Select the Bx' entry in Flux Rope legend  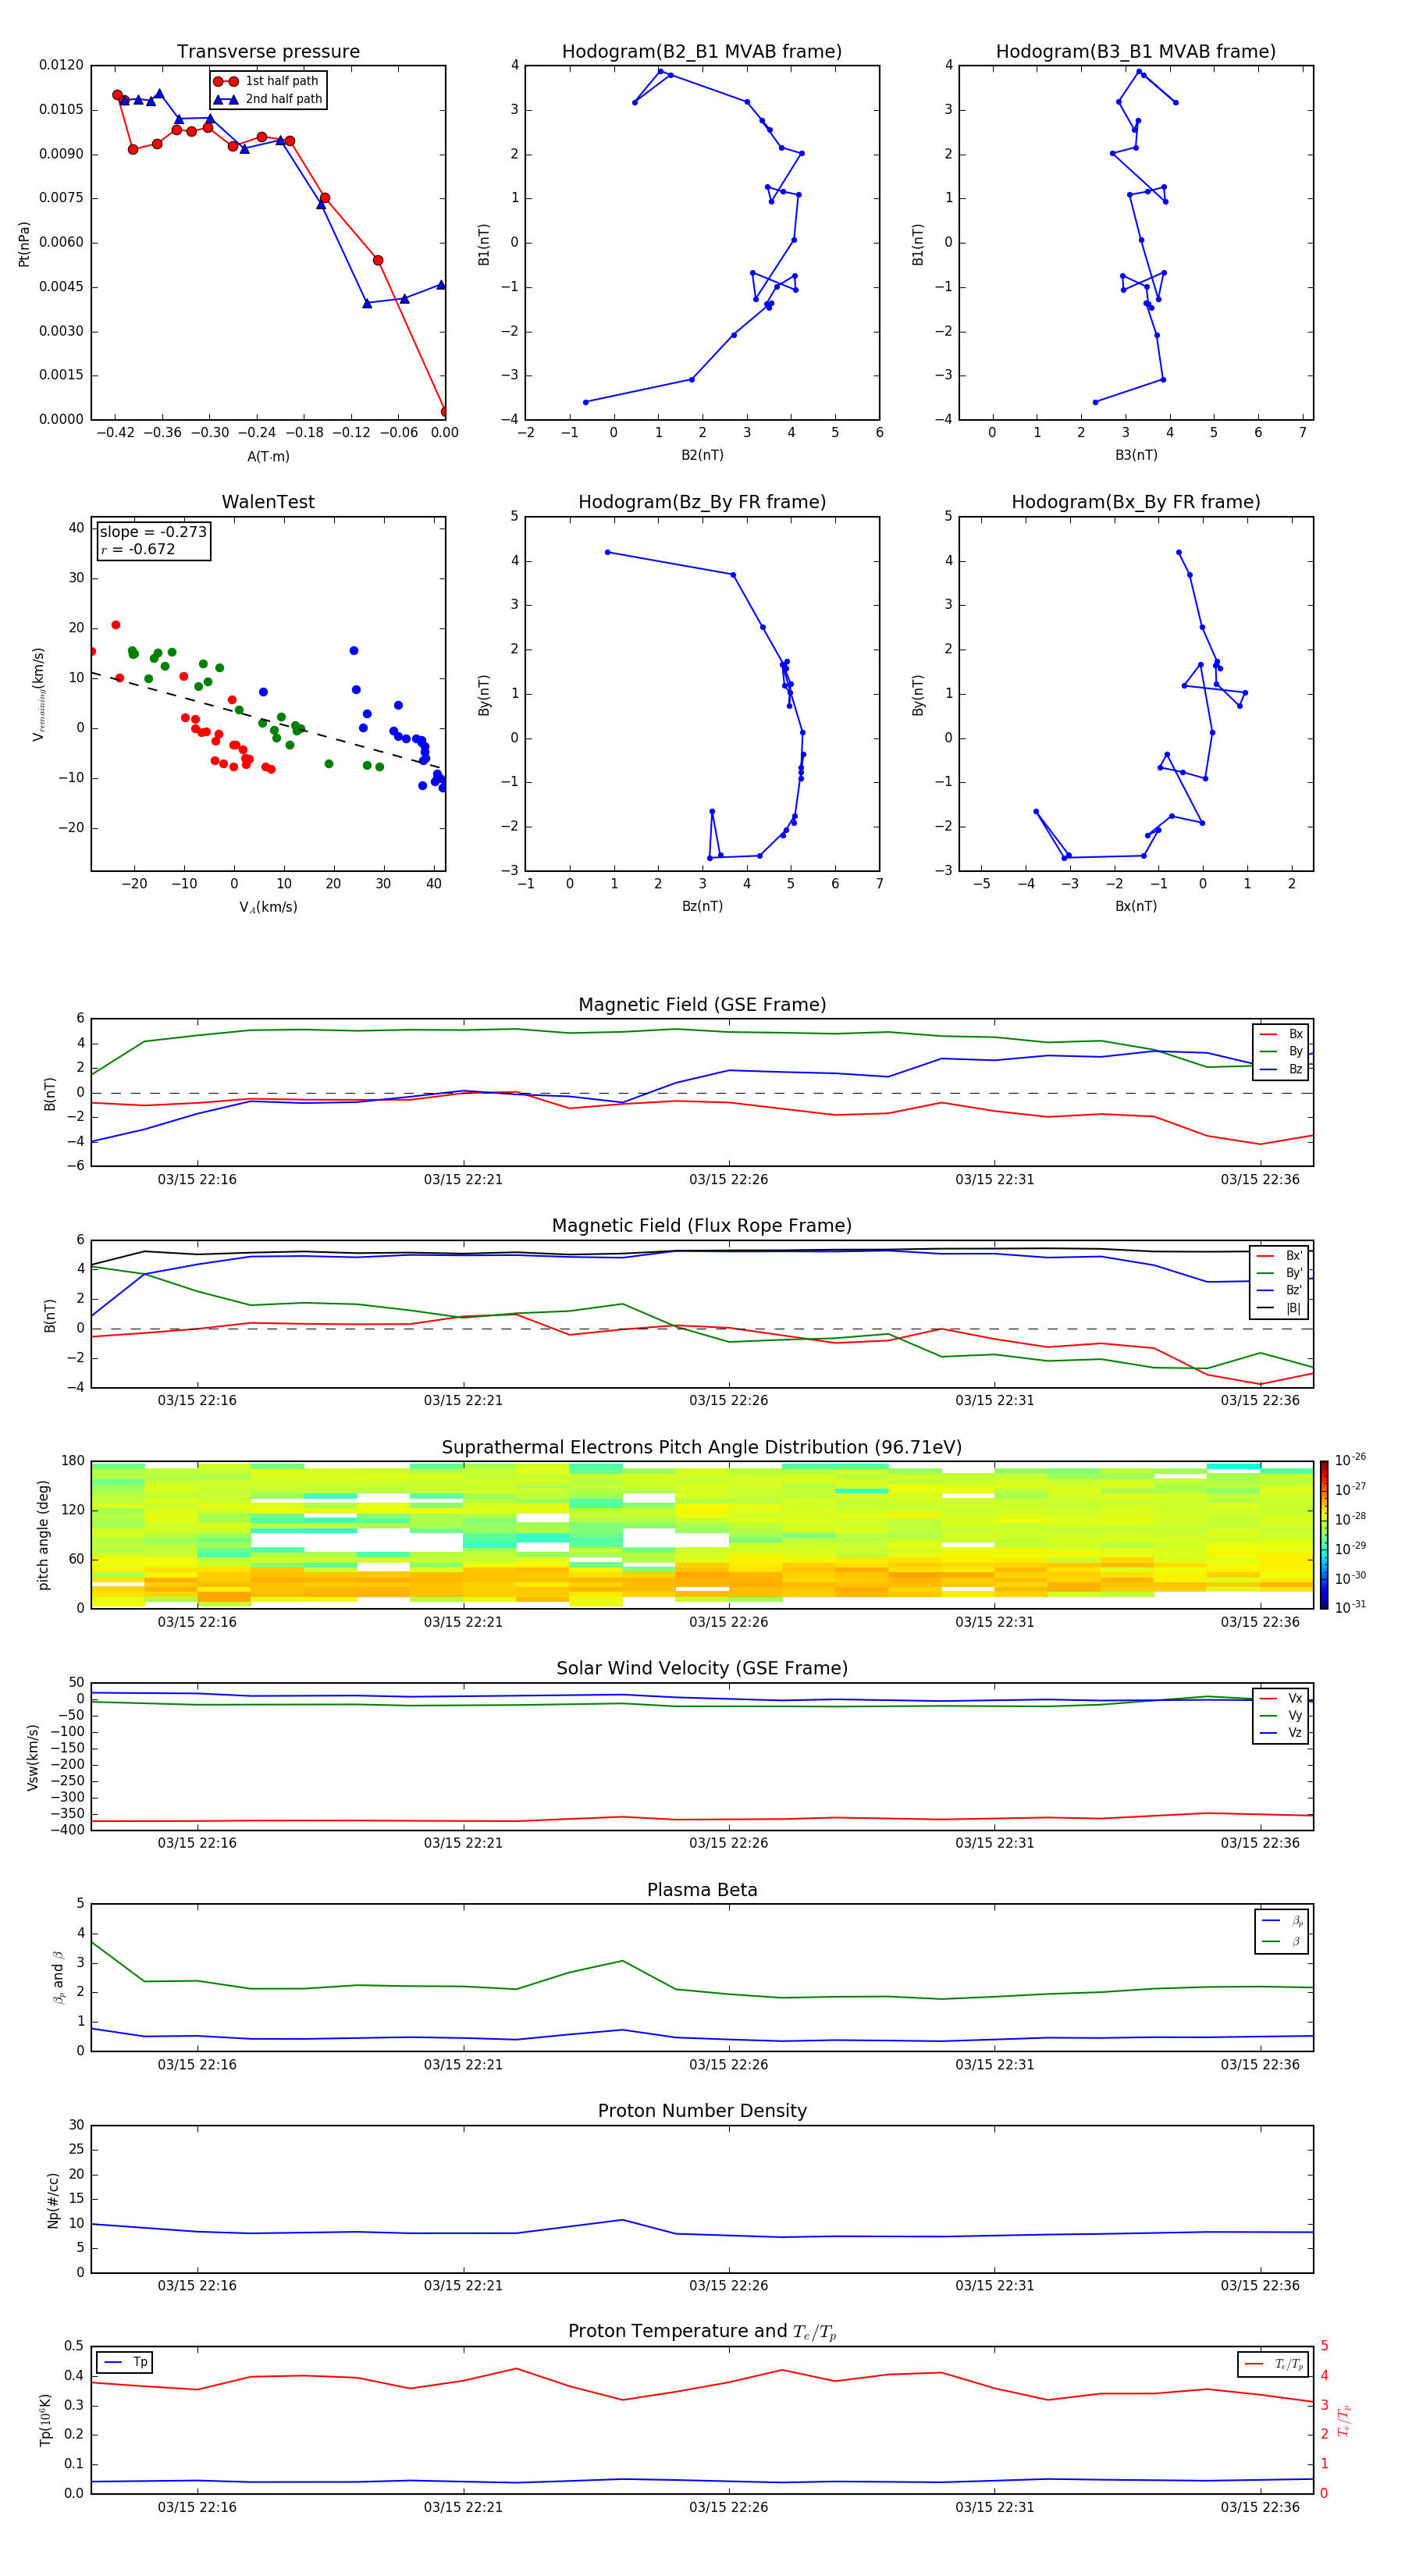(1280, 1256)
